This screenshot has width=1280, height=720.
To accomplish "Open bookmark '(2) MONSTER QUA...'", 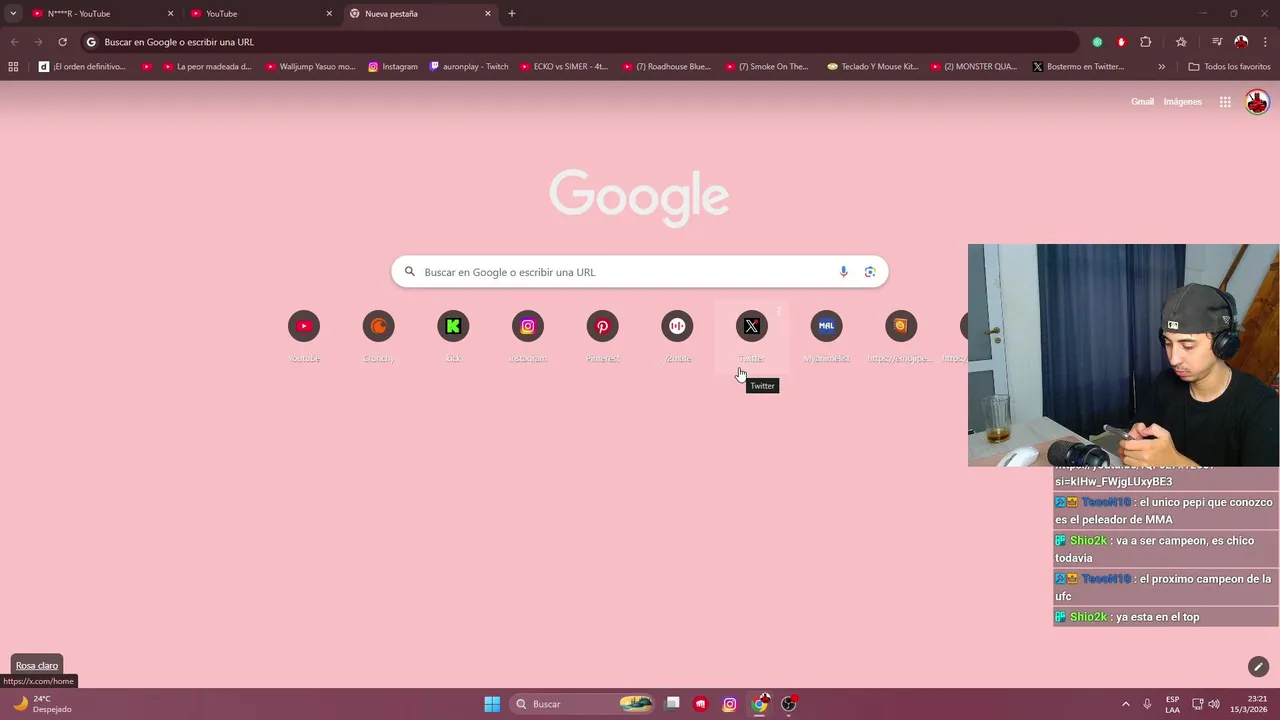I will (x=974, y=67).
